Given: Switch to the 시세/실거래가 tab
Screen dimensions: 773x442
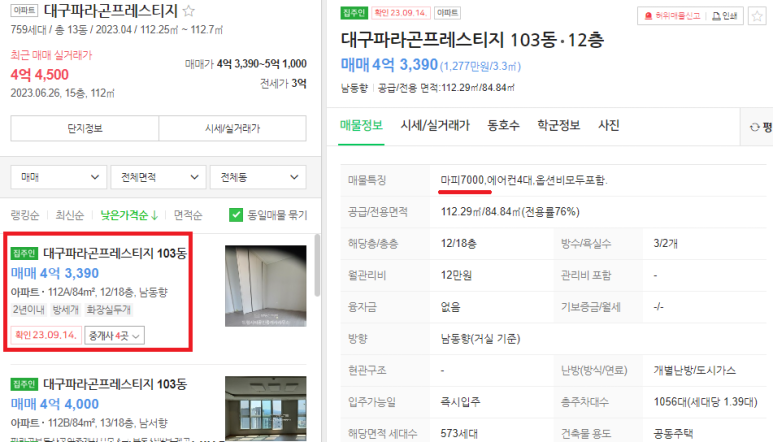Looking at the screenshot, I should [x=435, y=125].
